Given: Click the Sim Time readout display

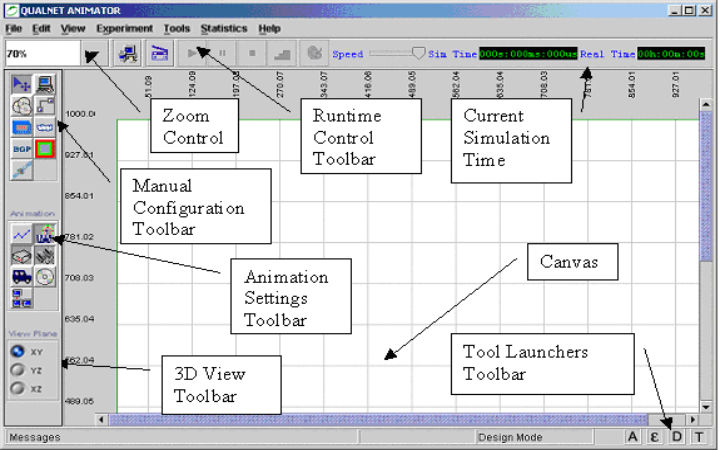Looking at the screenshot, I should click(528, 54).
